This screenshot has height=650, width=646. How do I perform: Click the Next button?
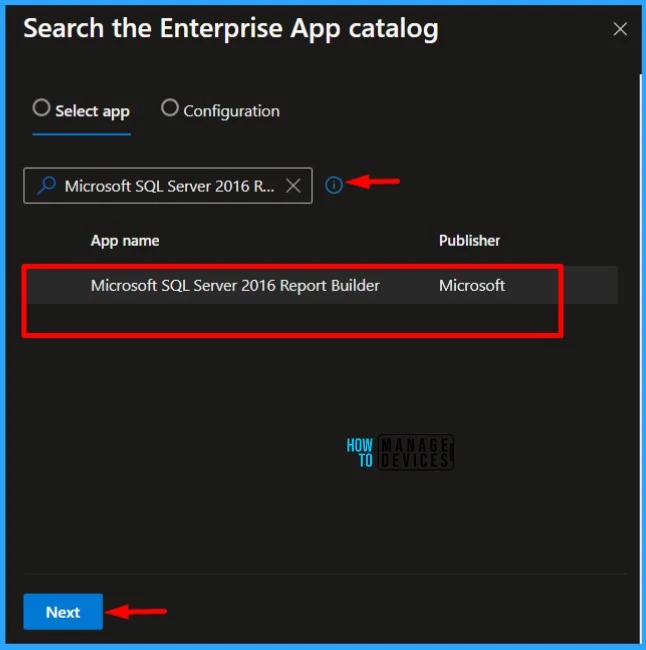click(63, 611)
